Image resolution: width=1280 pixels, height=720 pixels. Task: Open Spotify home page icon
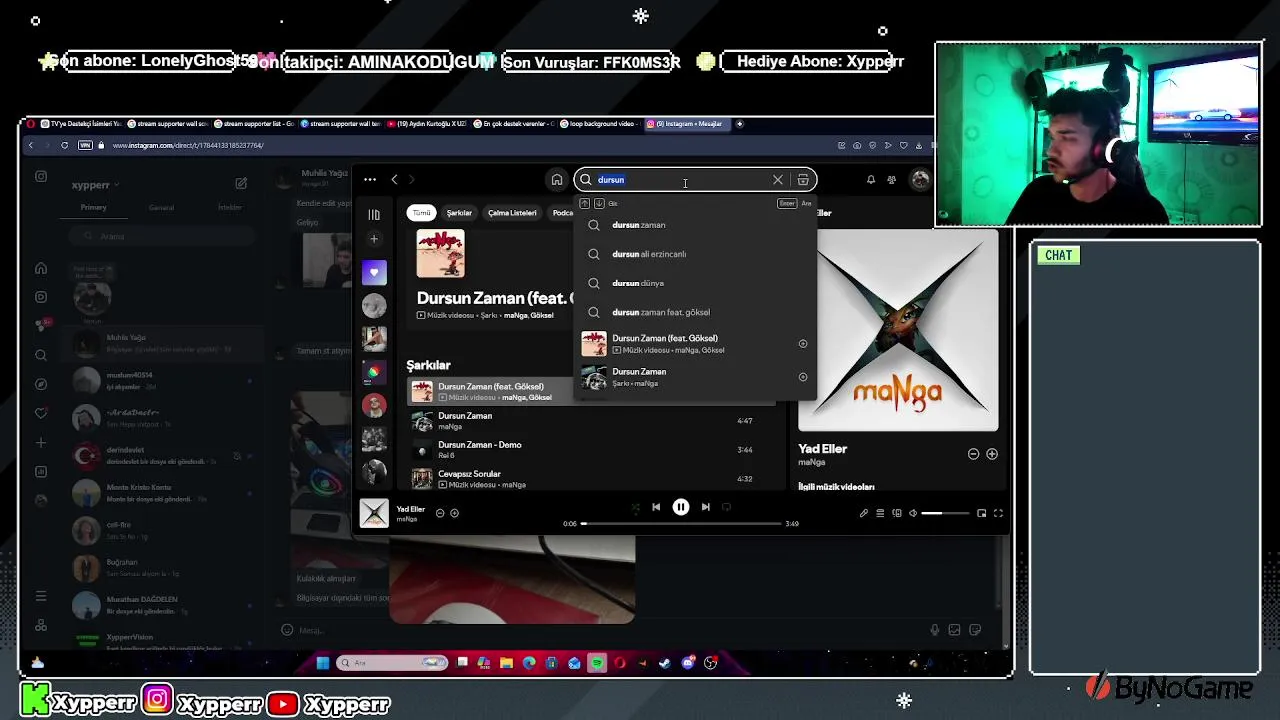click(557, 180)
